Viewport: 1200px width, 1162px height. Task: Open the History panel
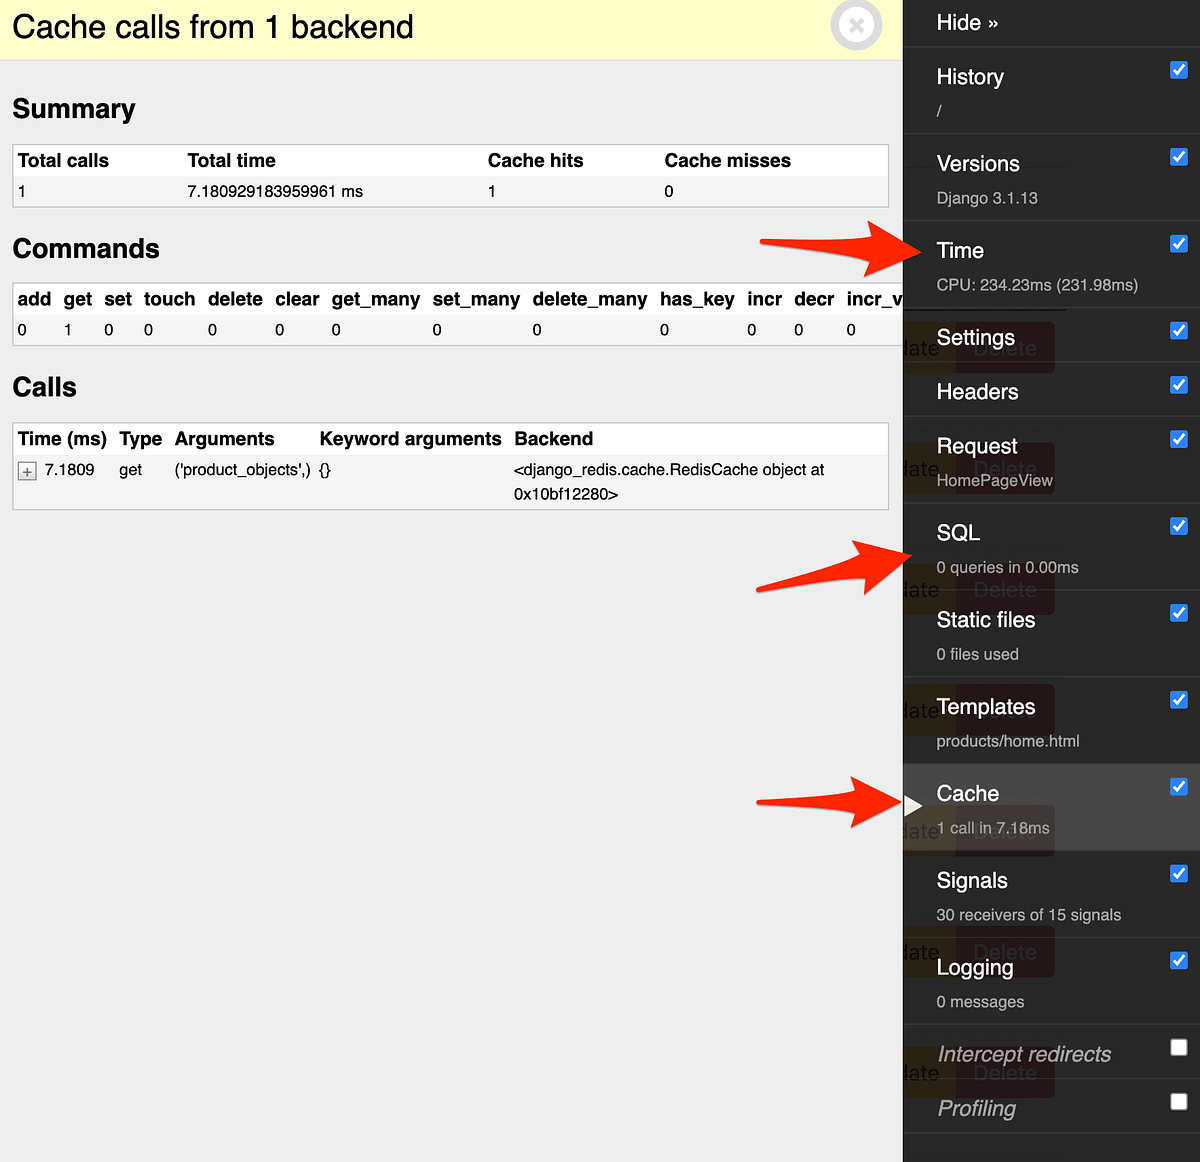point(969,77)
